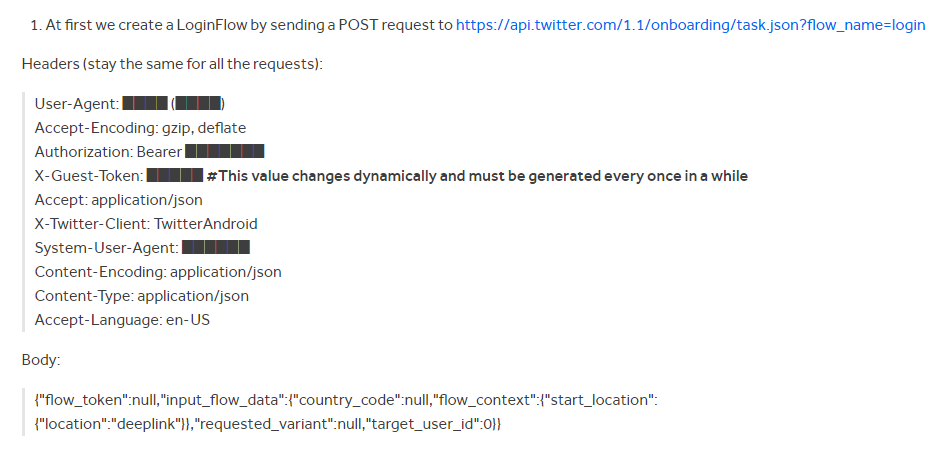Open the api.twitter.com onboarding task.json link

690,25
